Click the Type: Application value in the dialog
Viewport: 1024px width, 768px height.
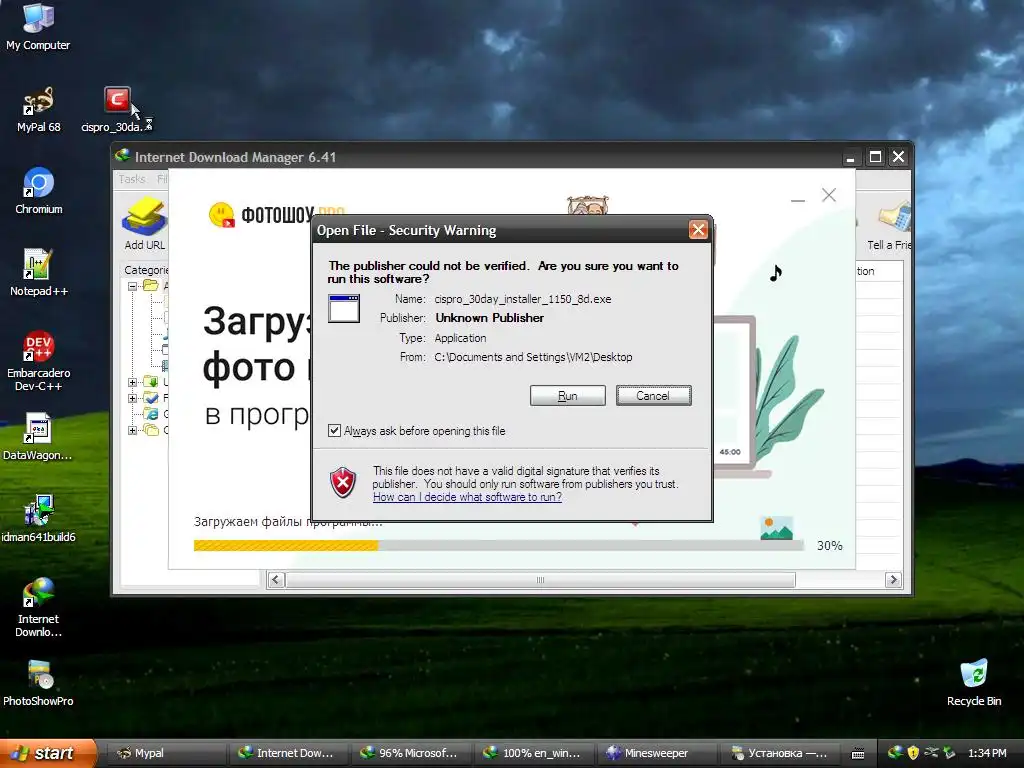[460, 338]
